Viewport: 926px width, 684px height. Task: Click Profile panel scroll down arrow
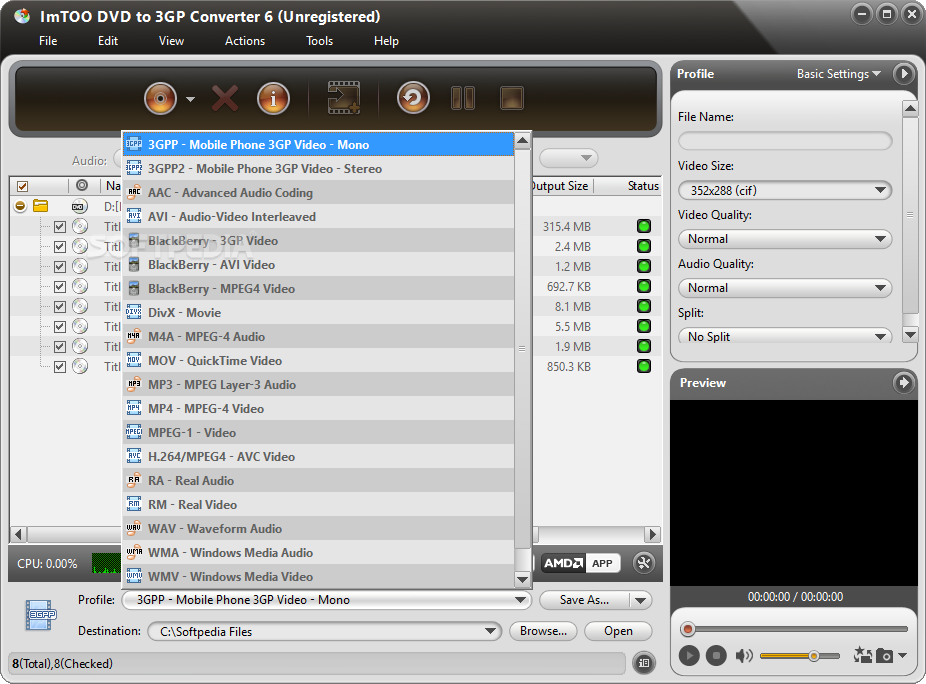[910, 335]
